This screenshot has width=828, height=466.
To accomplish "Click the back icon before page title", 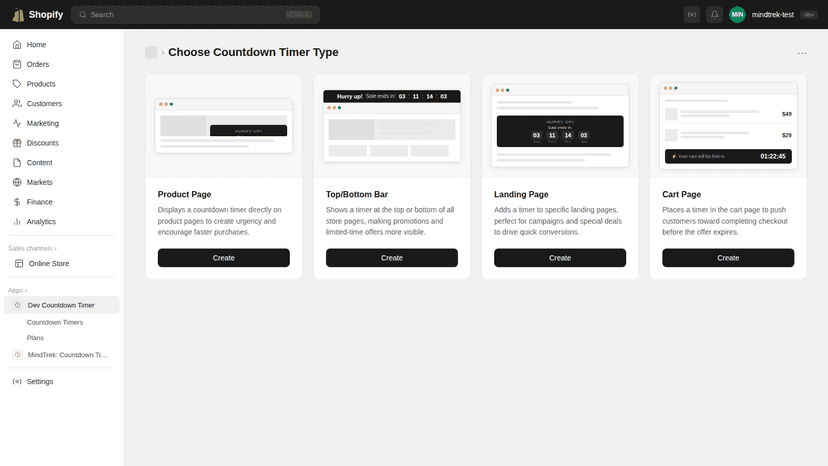I will [x=151, y=52].
